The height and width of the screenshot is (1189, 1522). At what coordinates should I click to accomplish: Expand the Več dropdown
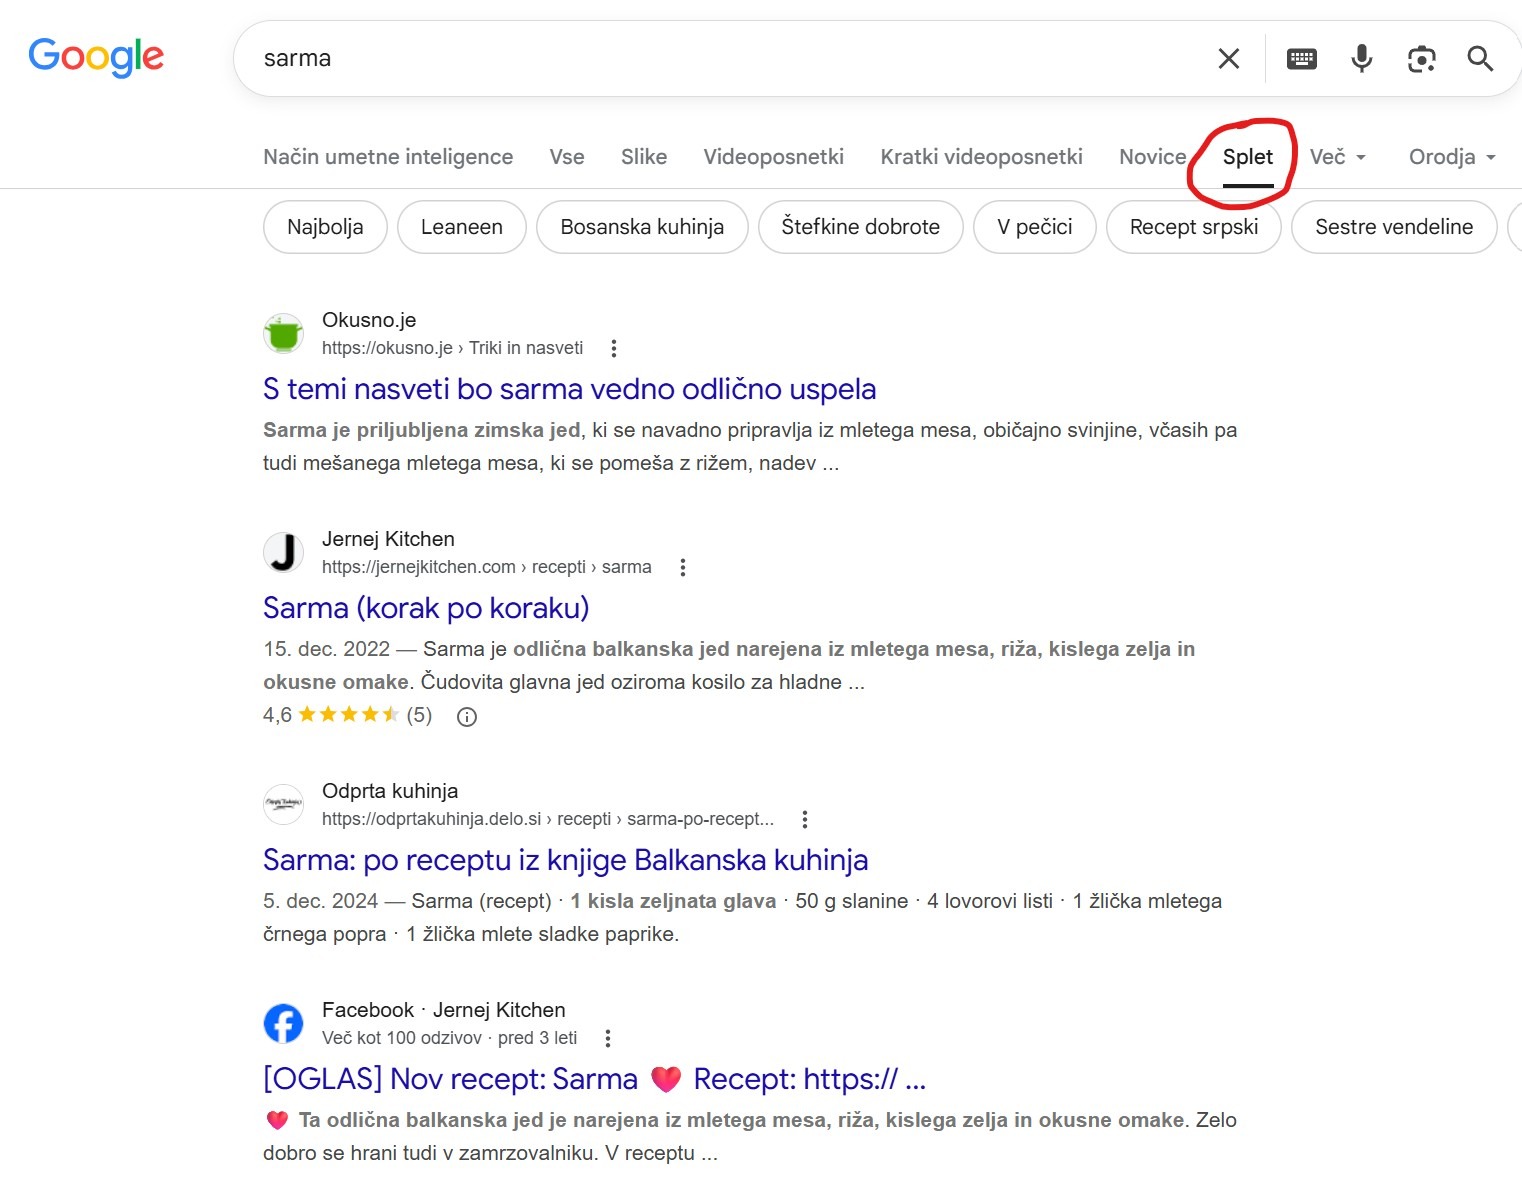(1337, 157)
